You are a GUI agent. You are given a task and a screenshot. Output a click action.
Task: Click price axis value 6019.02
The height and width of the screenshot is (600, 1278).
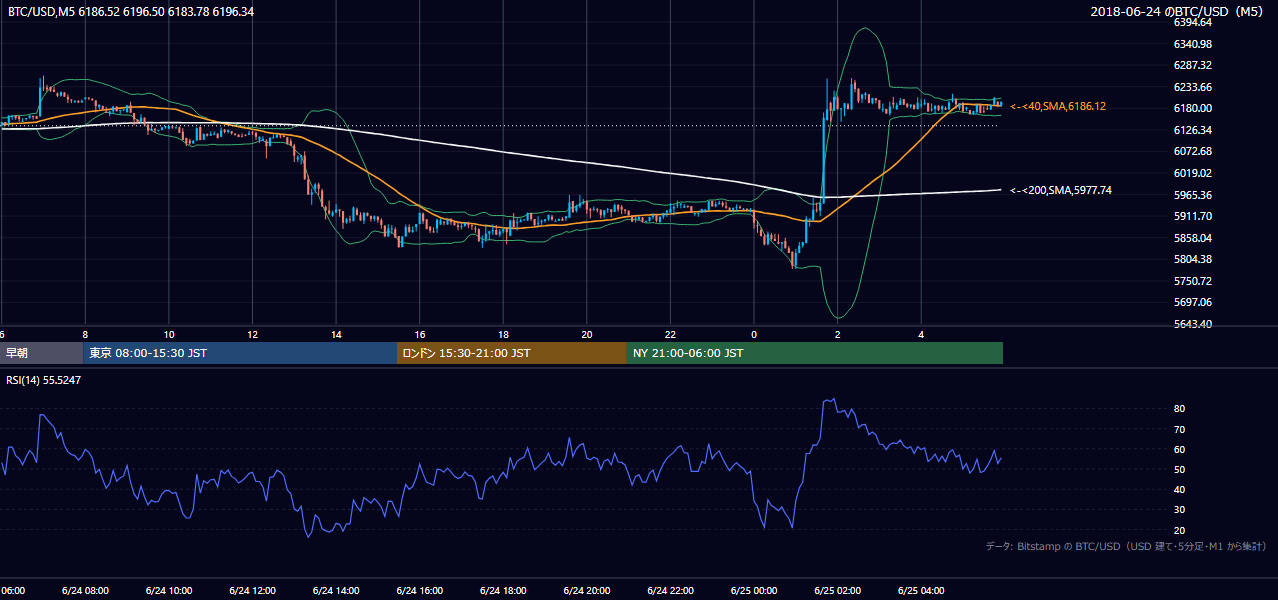click(1193, 173)
